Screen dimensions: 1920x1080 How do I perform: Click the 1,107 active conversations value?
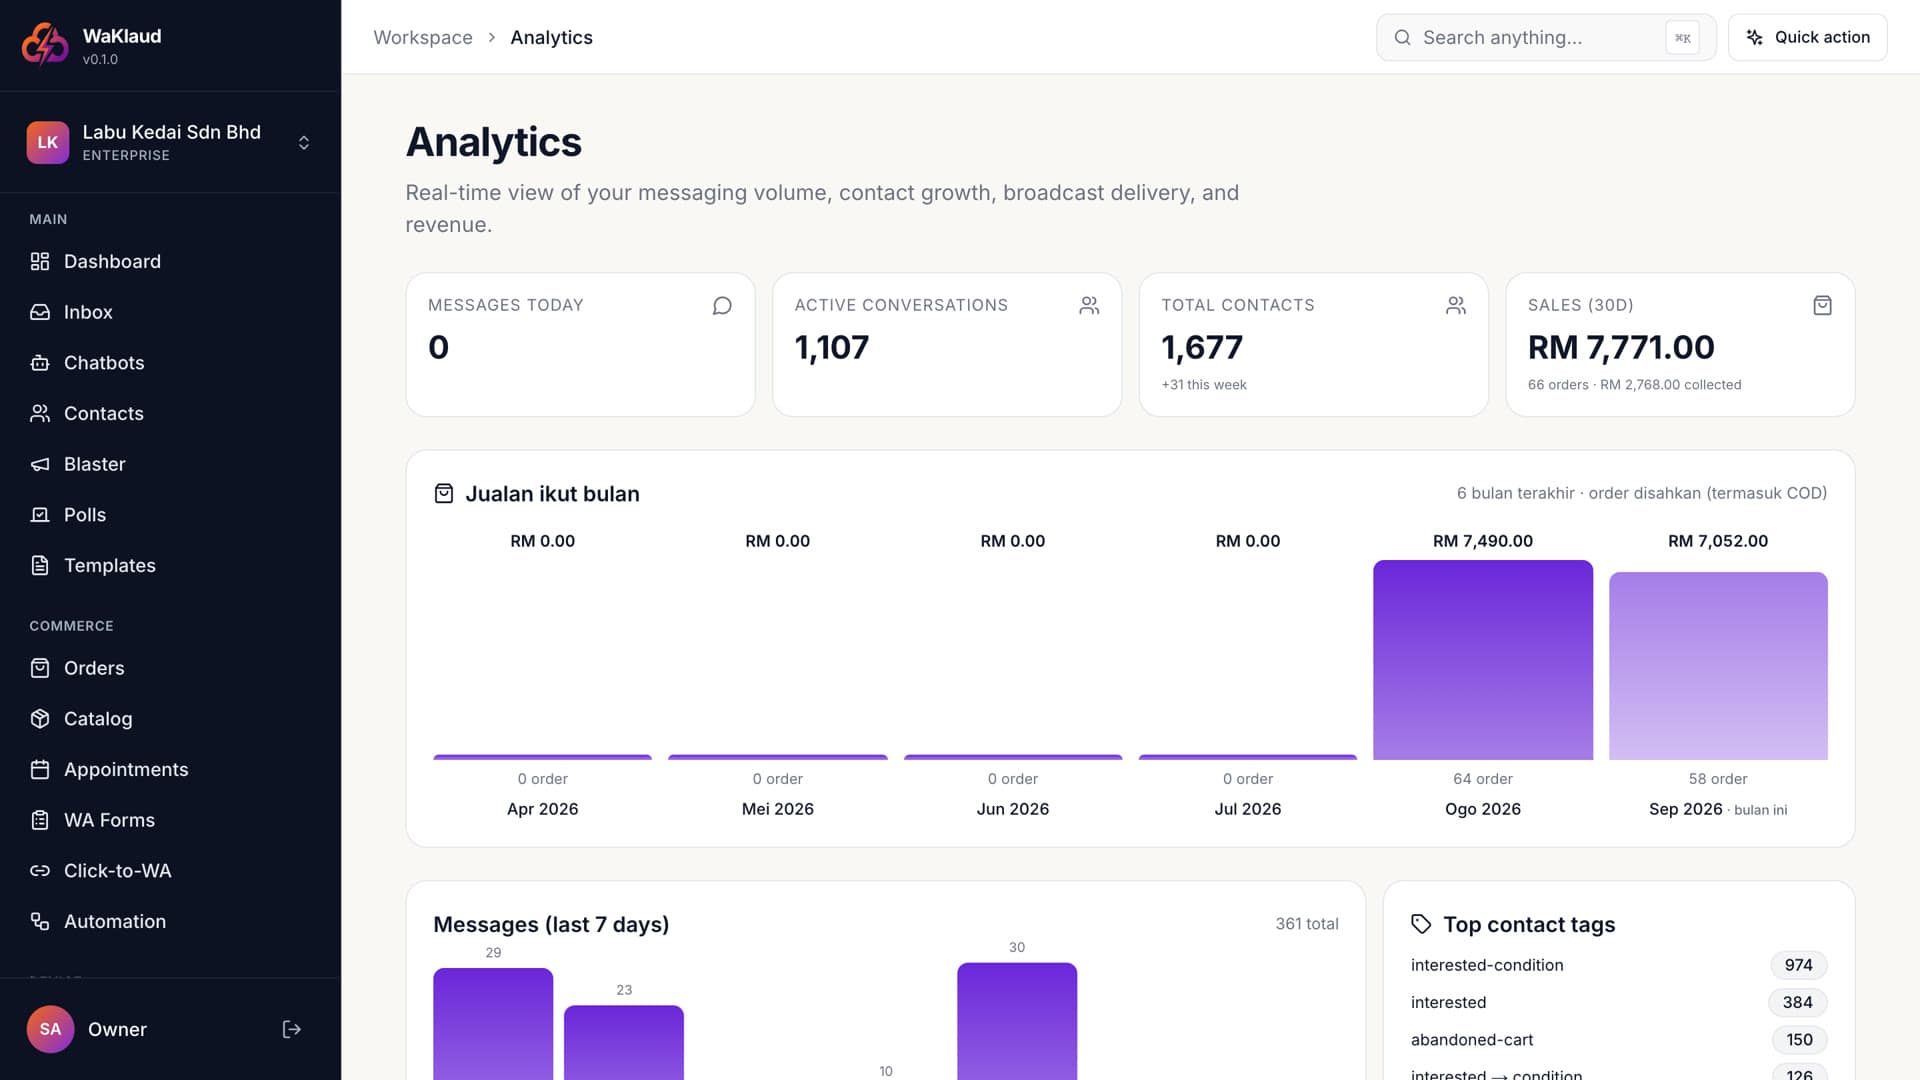click(831, 347)
